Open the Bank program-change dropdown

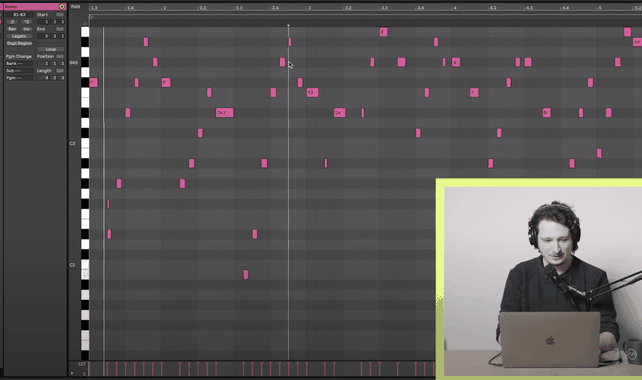(19, 63)
